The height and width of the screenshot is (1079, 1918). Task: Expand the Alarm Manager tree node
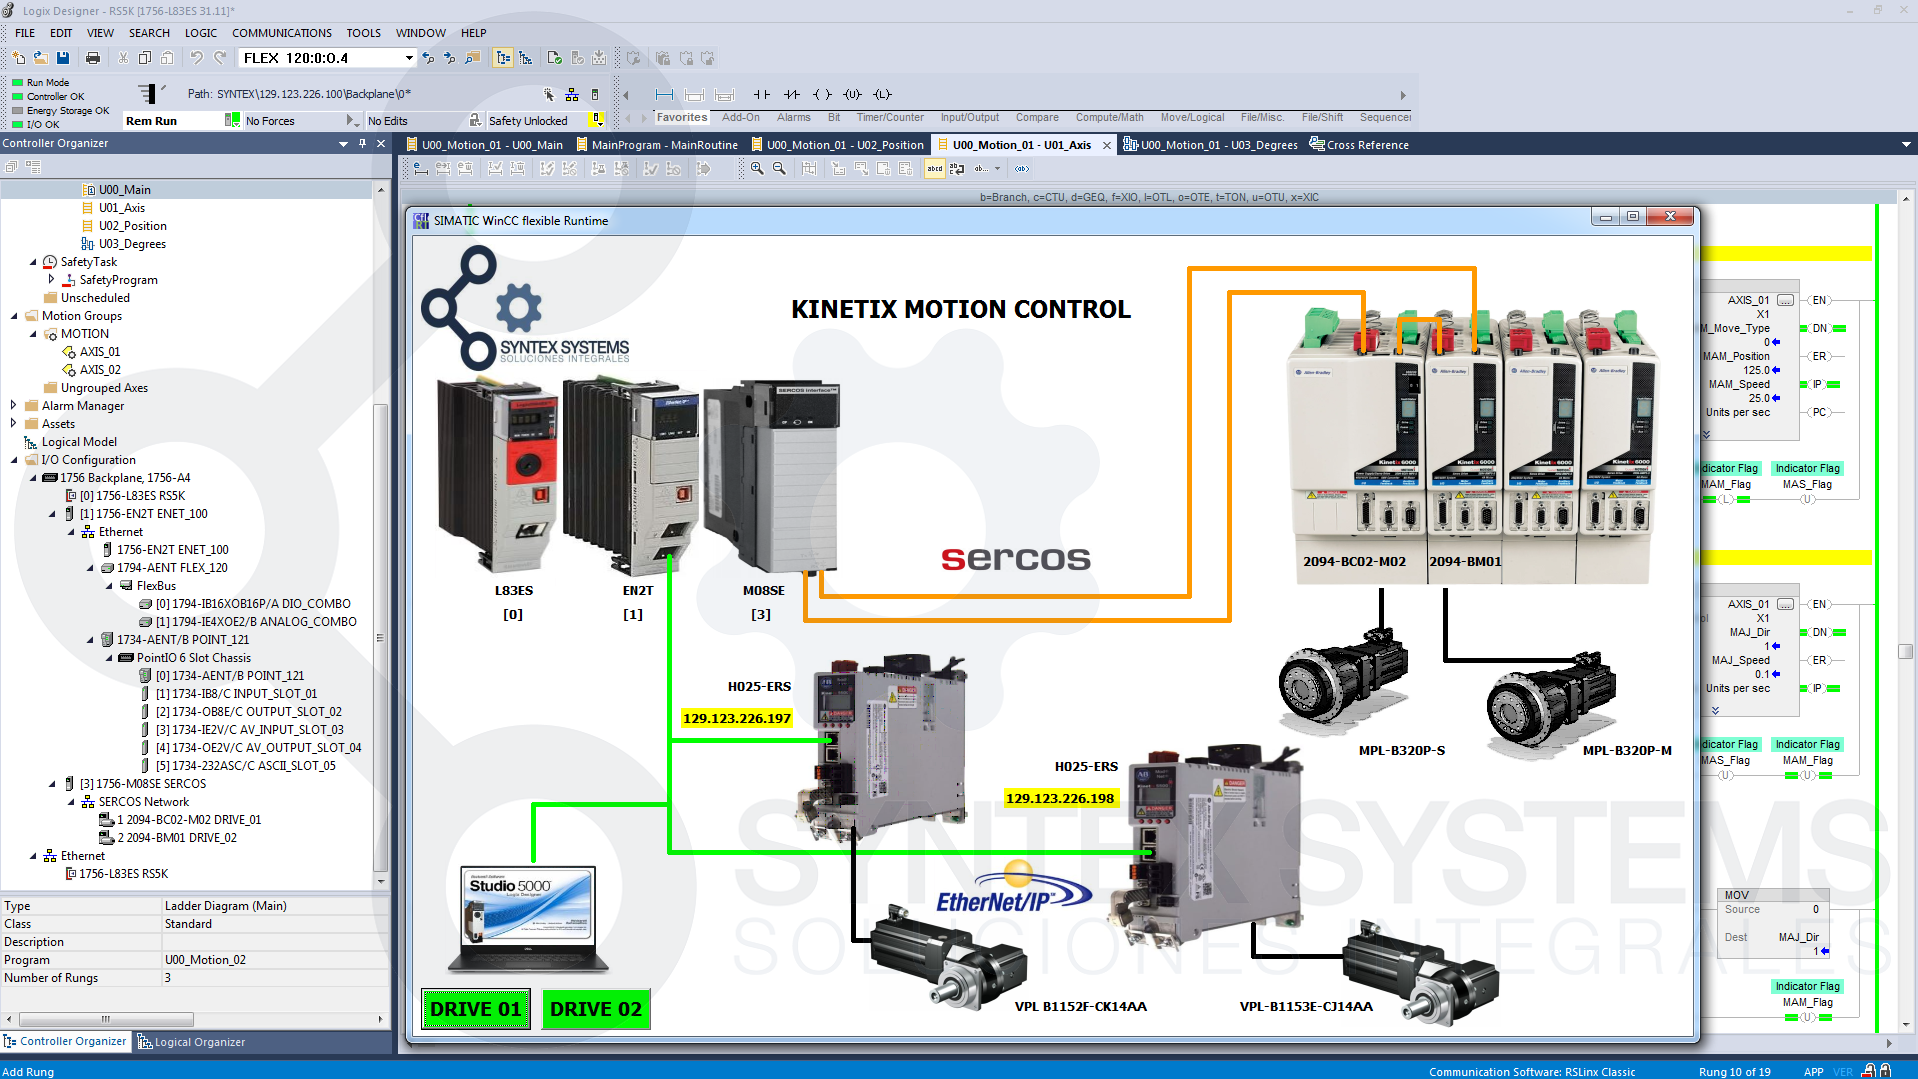pyautogui.click(x=12, y=405)
